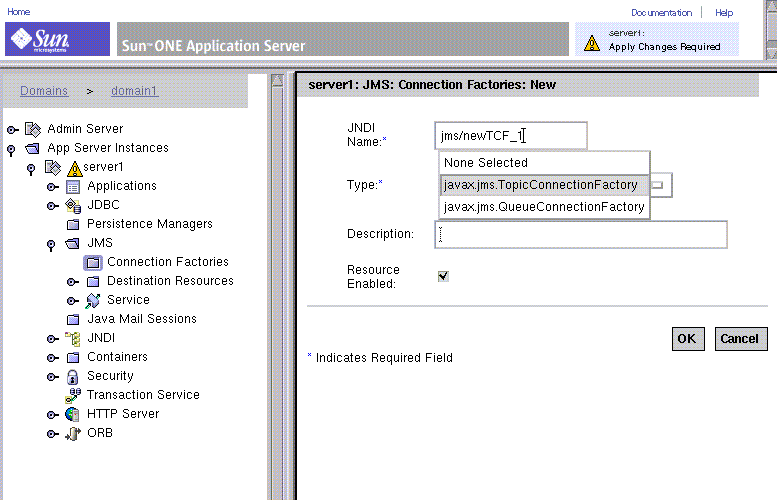Viewport: 777px width, 500px height.
Task: Expand the Admin Server node
Action: 12,130
